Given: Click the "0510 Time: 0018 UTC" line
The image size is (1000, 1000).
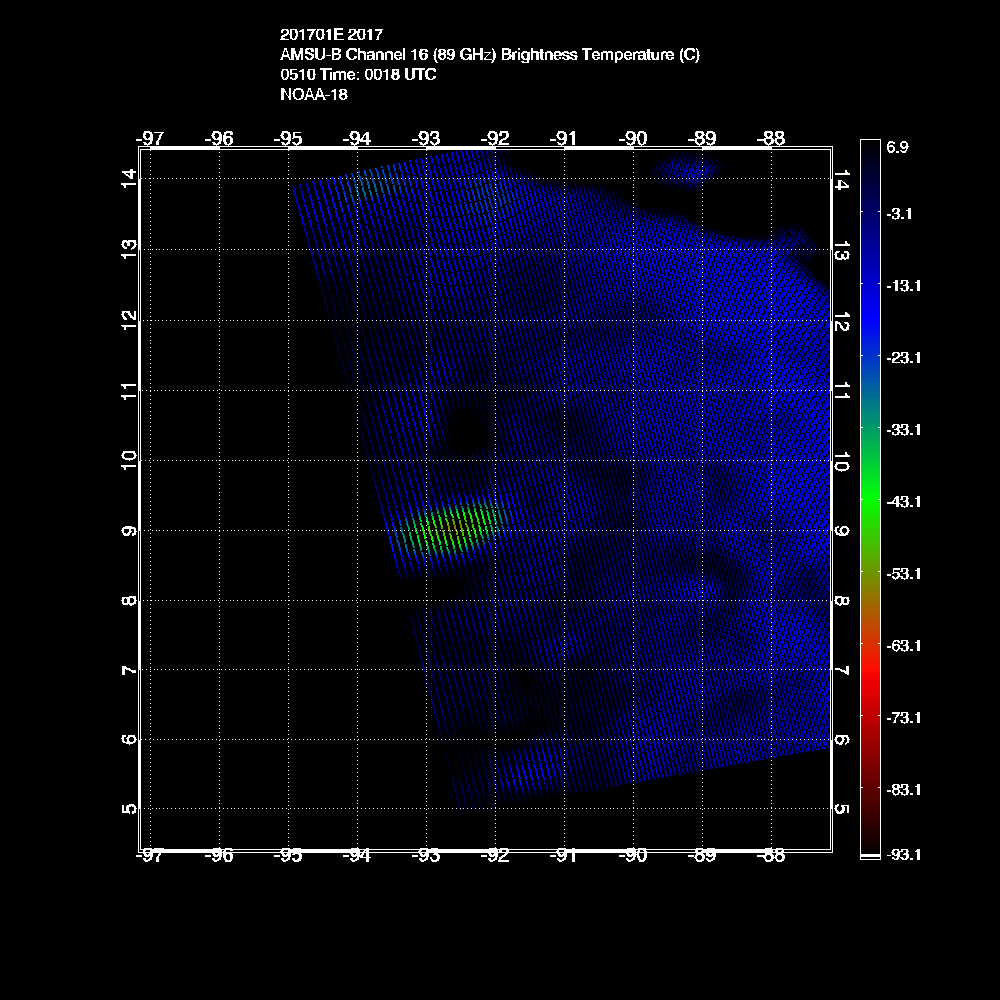Looking at the screenshot, I should click(x=358, y=75).
